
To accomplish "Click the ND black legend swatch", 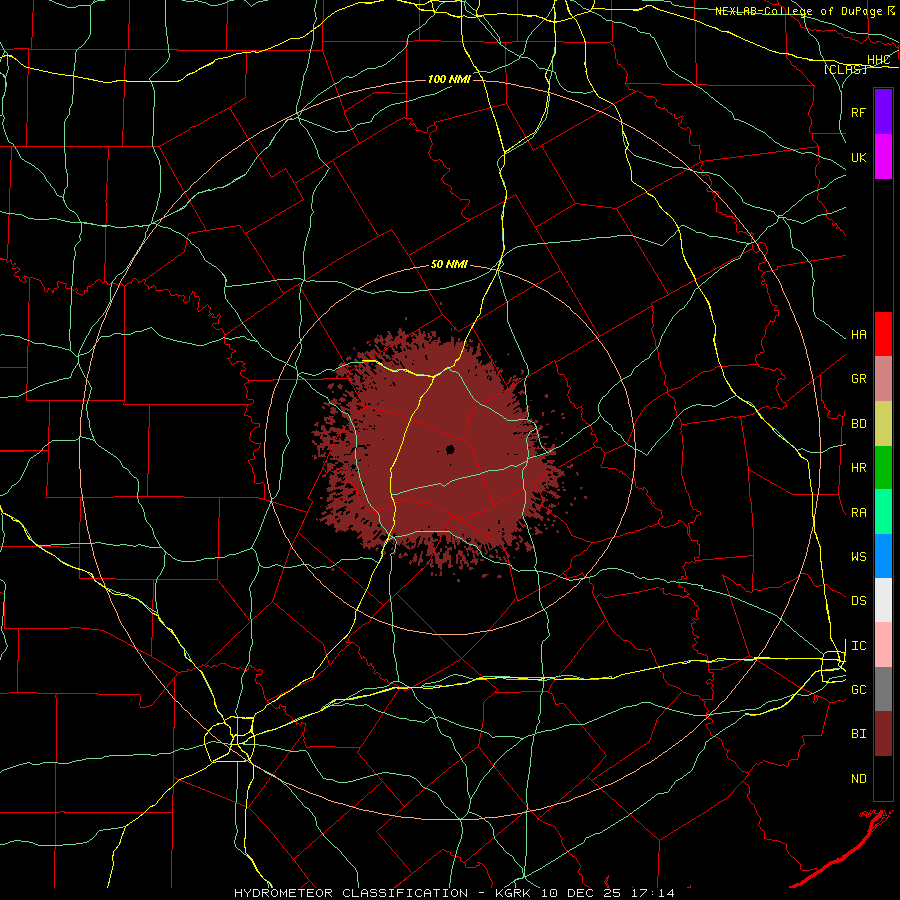I will pyautogui.click(x=883, y=778).
